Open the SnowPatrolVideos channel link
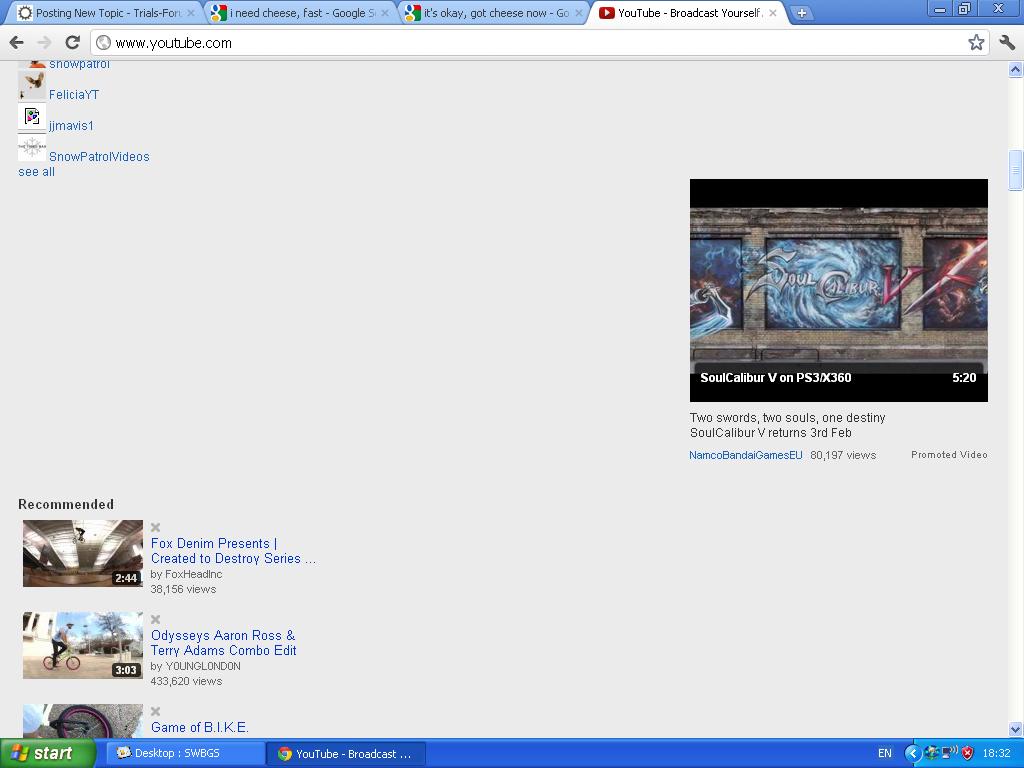Screen dimensions: 1024x768 [x=99, y=157]
